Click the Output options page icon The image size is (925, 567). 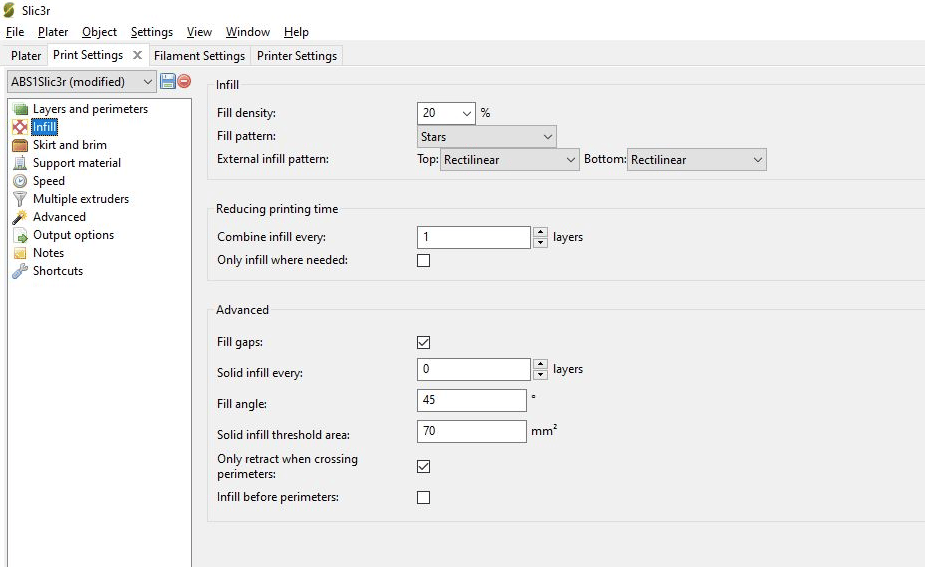pos(21,235)
